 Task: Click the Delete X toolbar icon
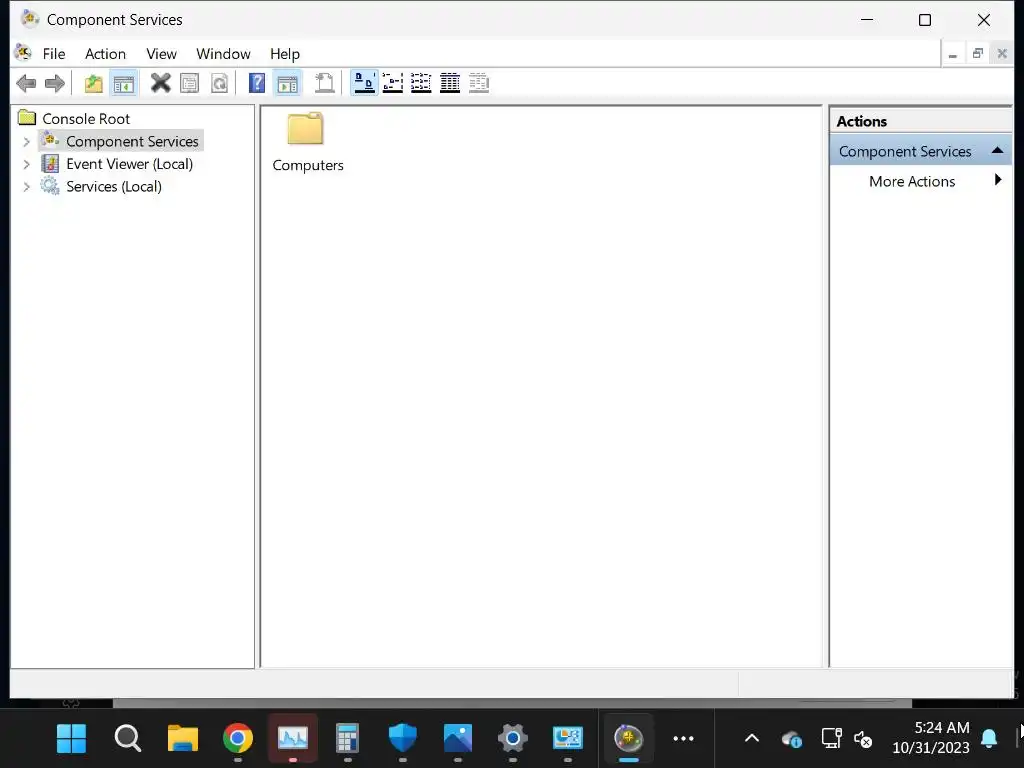tap(160, 83)
